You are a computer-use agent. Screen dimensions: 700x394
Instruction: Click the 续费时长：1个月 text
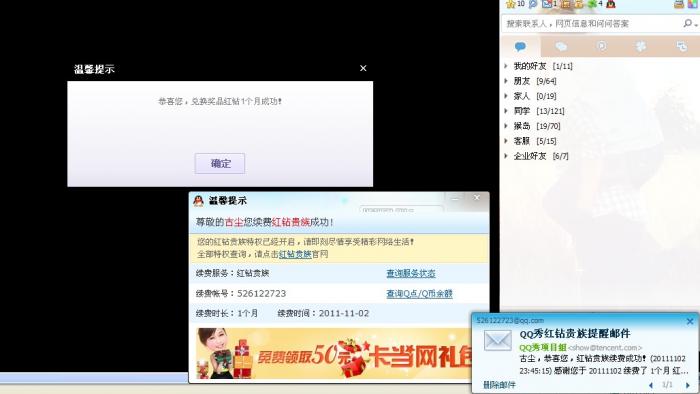[x=226, y=313]
